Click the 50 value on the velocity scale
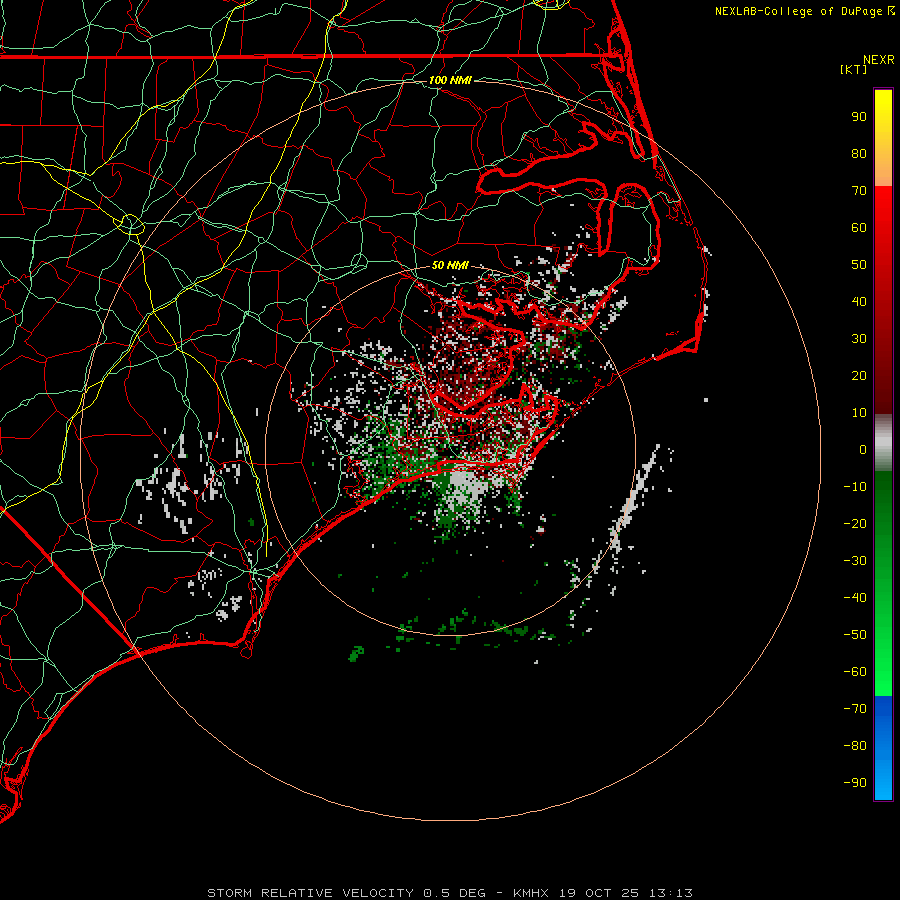The width and height of the screenshot is (900, 900). [x=859, y=265]
